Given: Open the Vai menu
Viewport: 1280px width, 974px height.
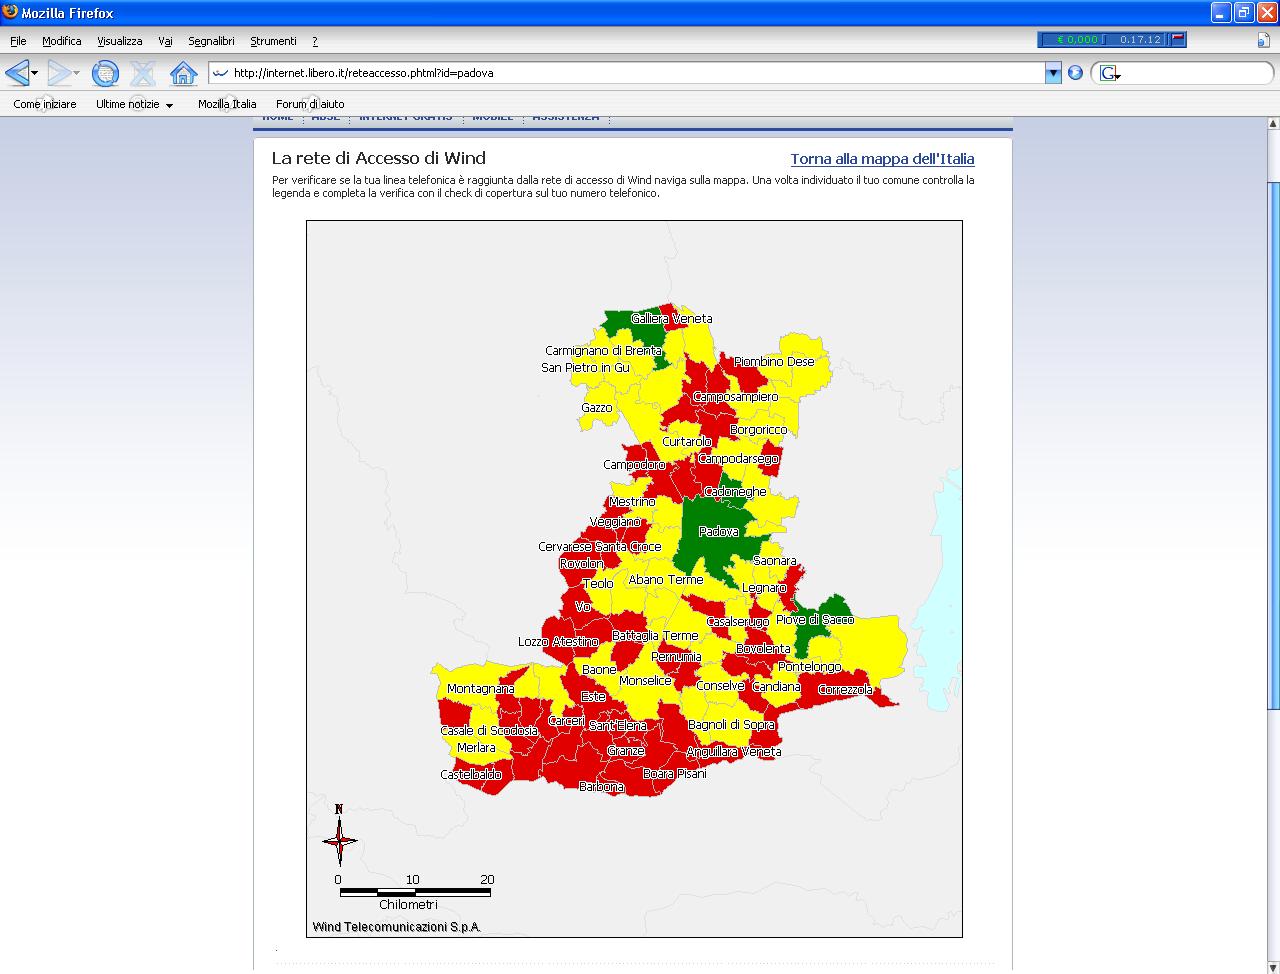Looking at the screenshot, I should pos(165,41).
